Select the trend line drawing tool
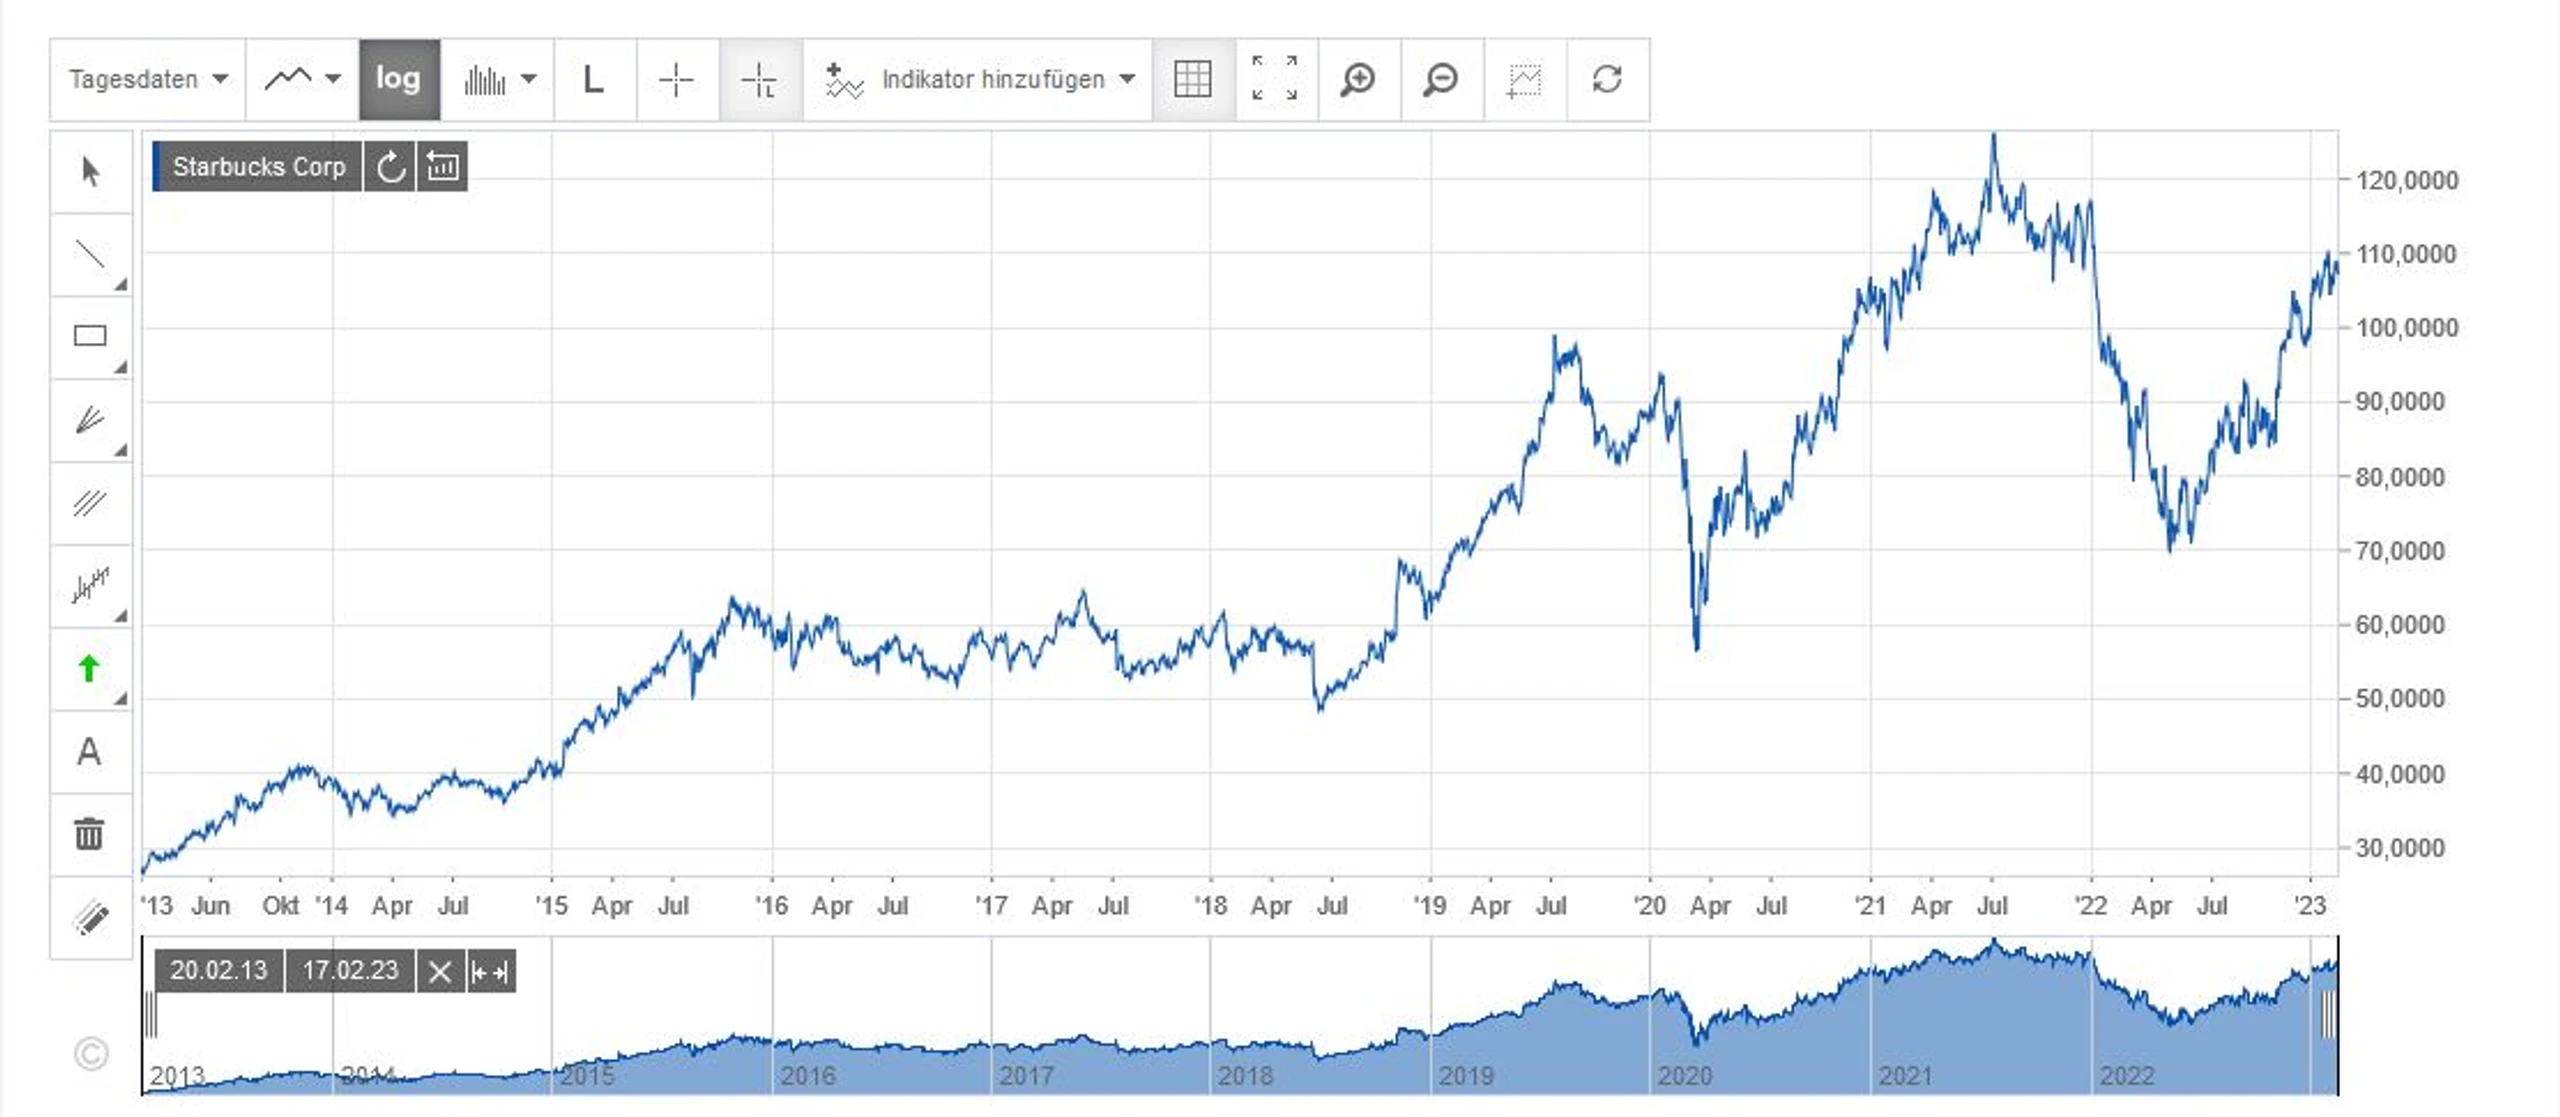The width and height of the screenshot is (2560, 1117). coord(91,254)
